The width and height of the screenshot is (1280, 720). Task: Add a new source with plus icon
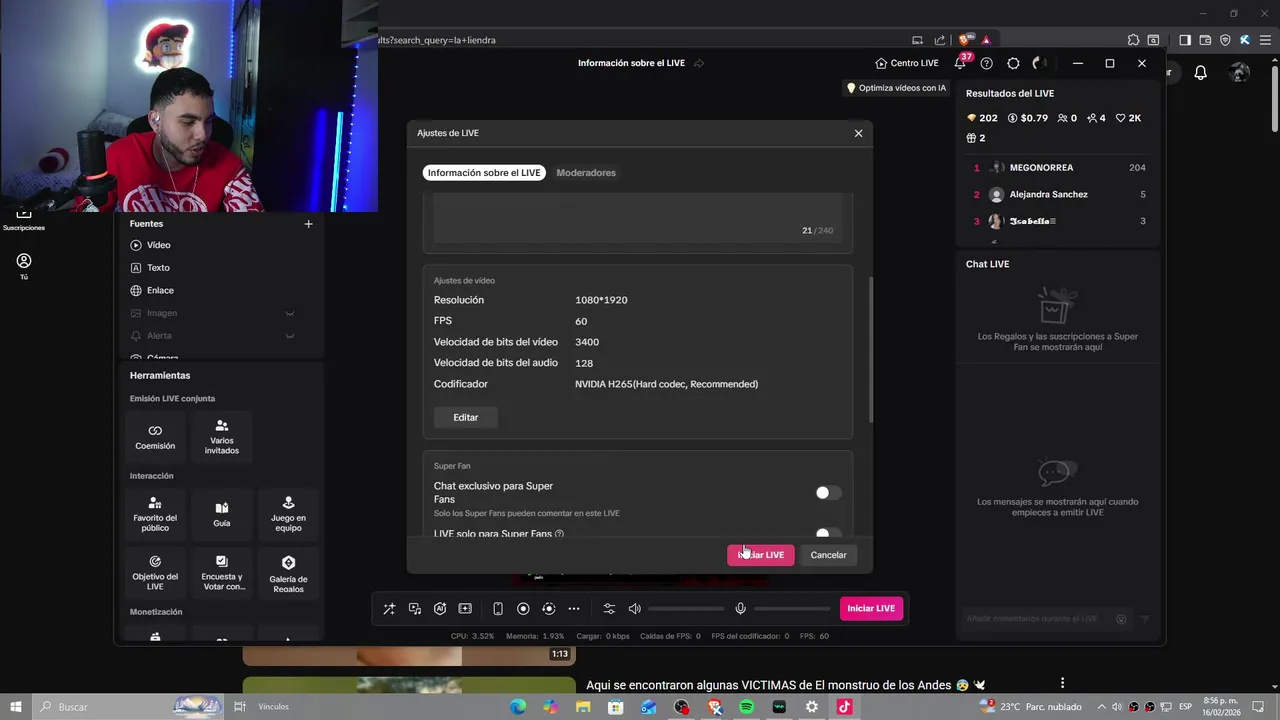click(x=308, y=224)
